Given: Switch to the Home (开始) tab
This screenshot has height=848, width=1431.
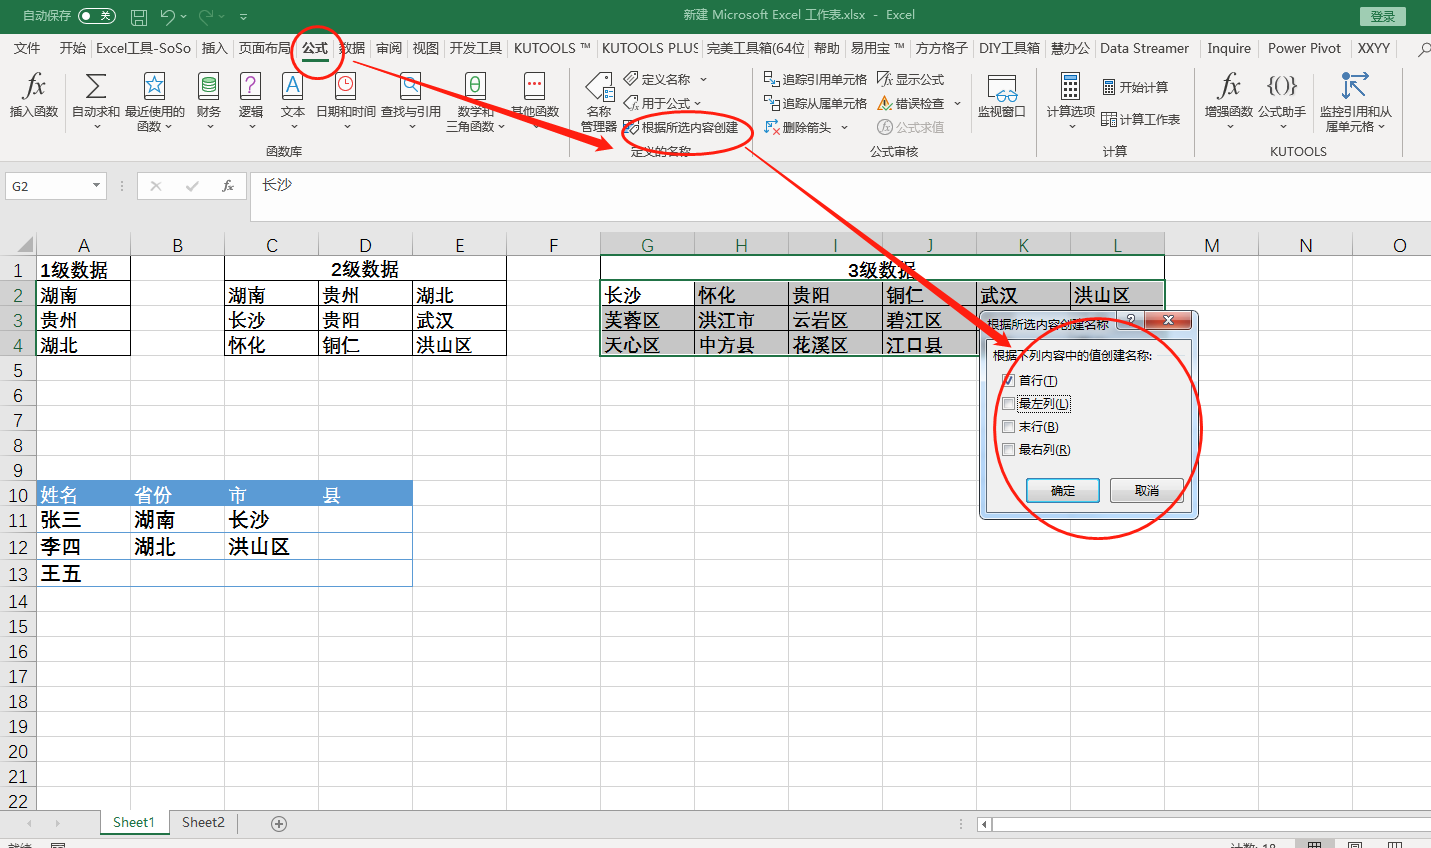Looking at the screenshot, I should coord(72,48).
